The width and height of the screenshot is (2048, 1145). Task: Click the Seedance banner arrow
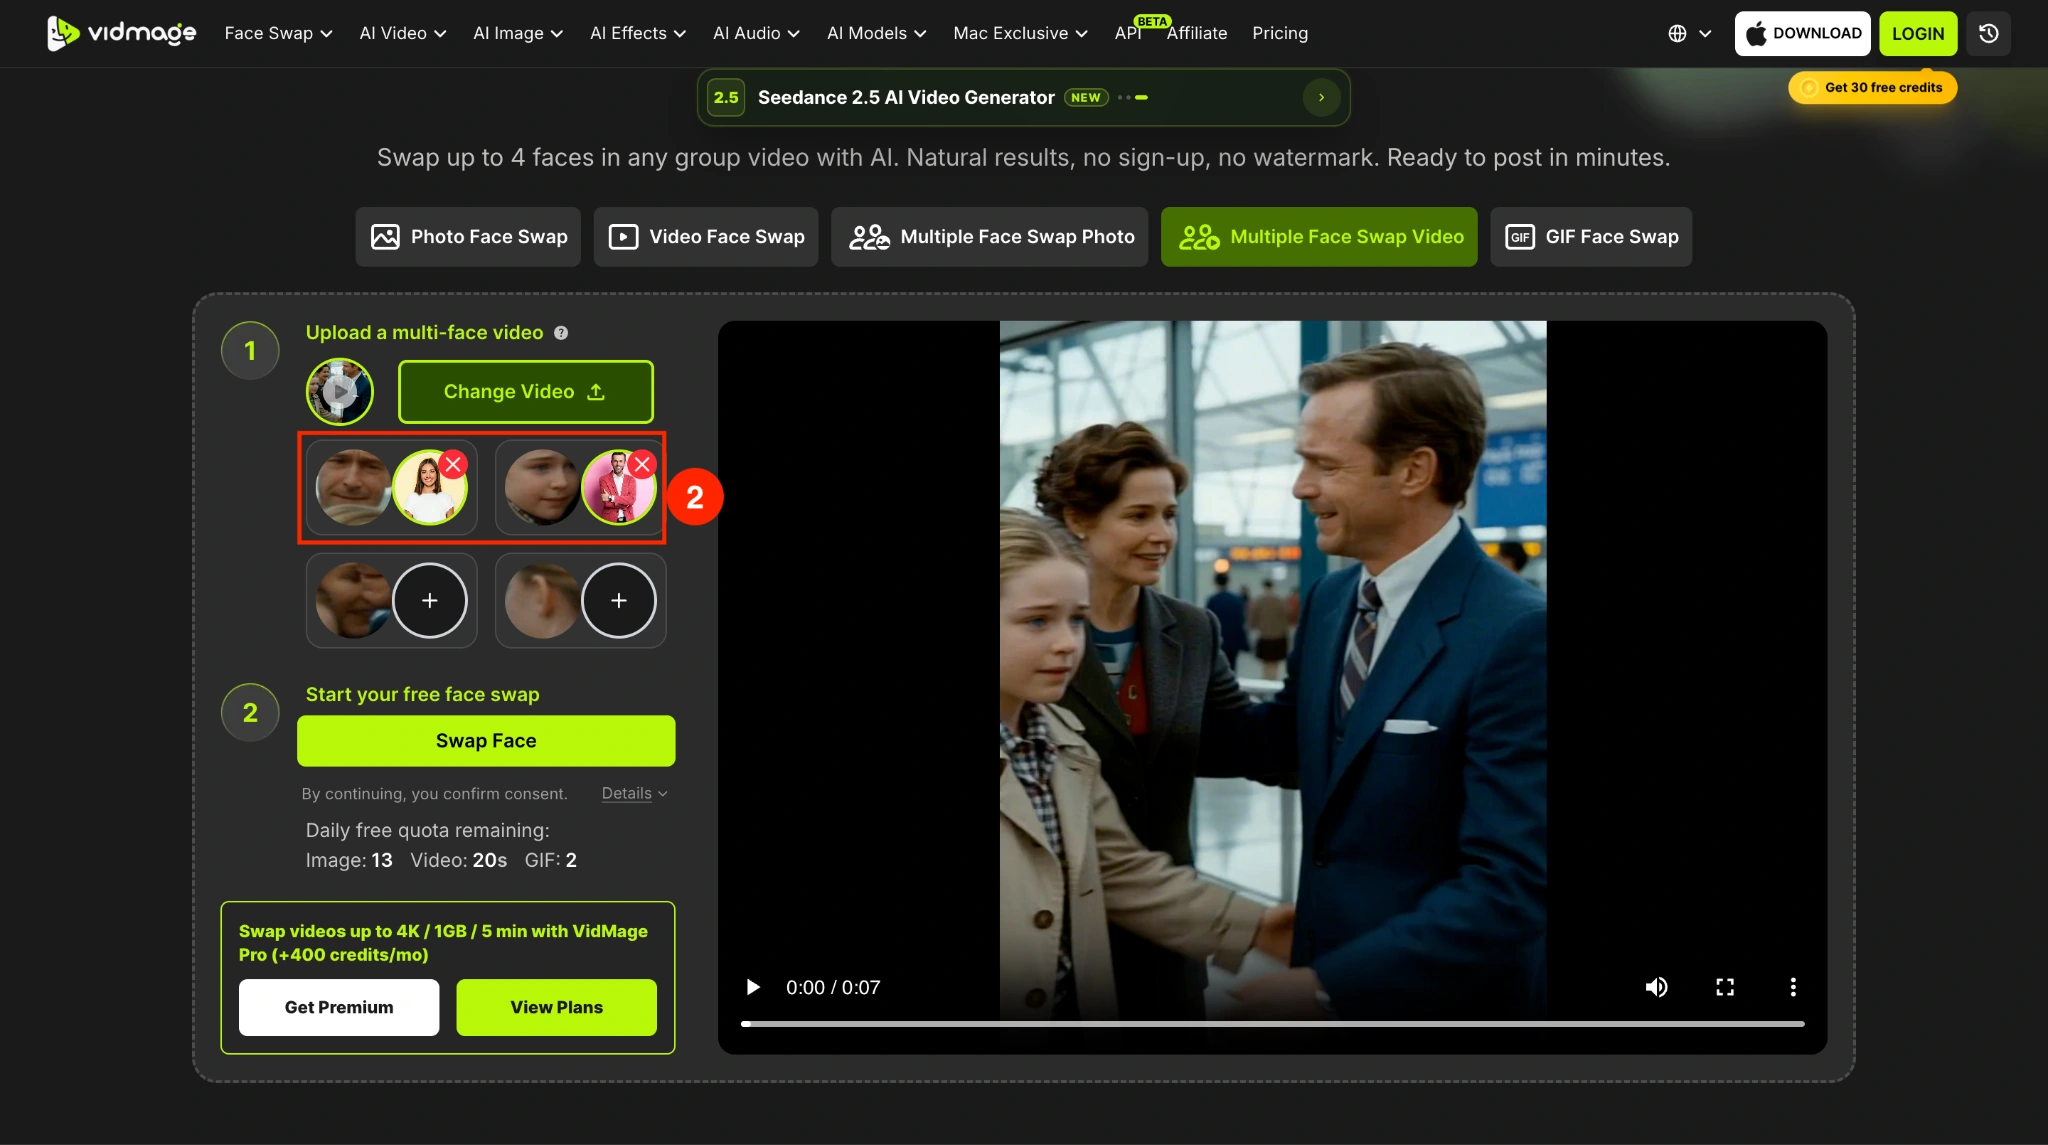(1321, 97)
